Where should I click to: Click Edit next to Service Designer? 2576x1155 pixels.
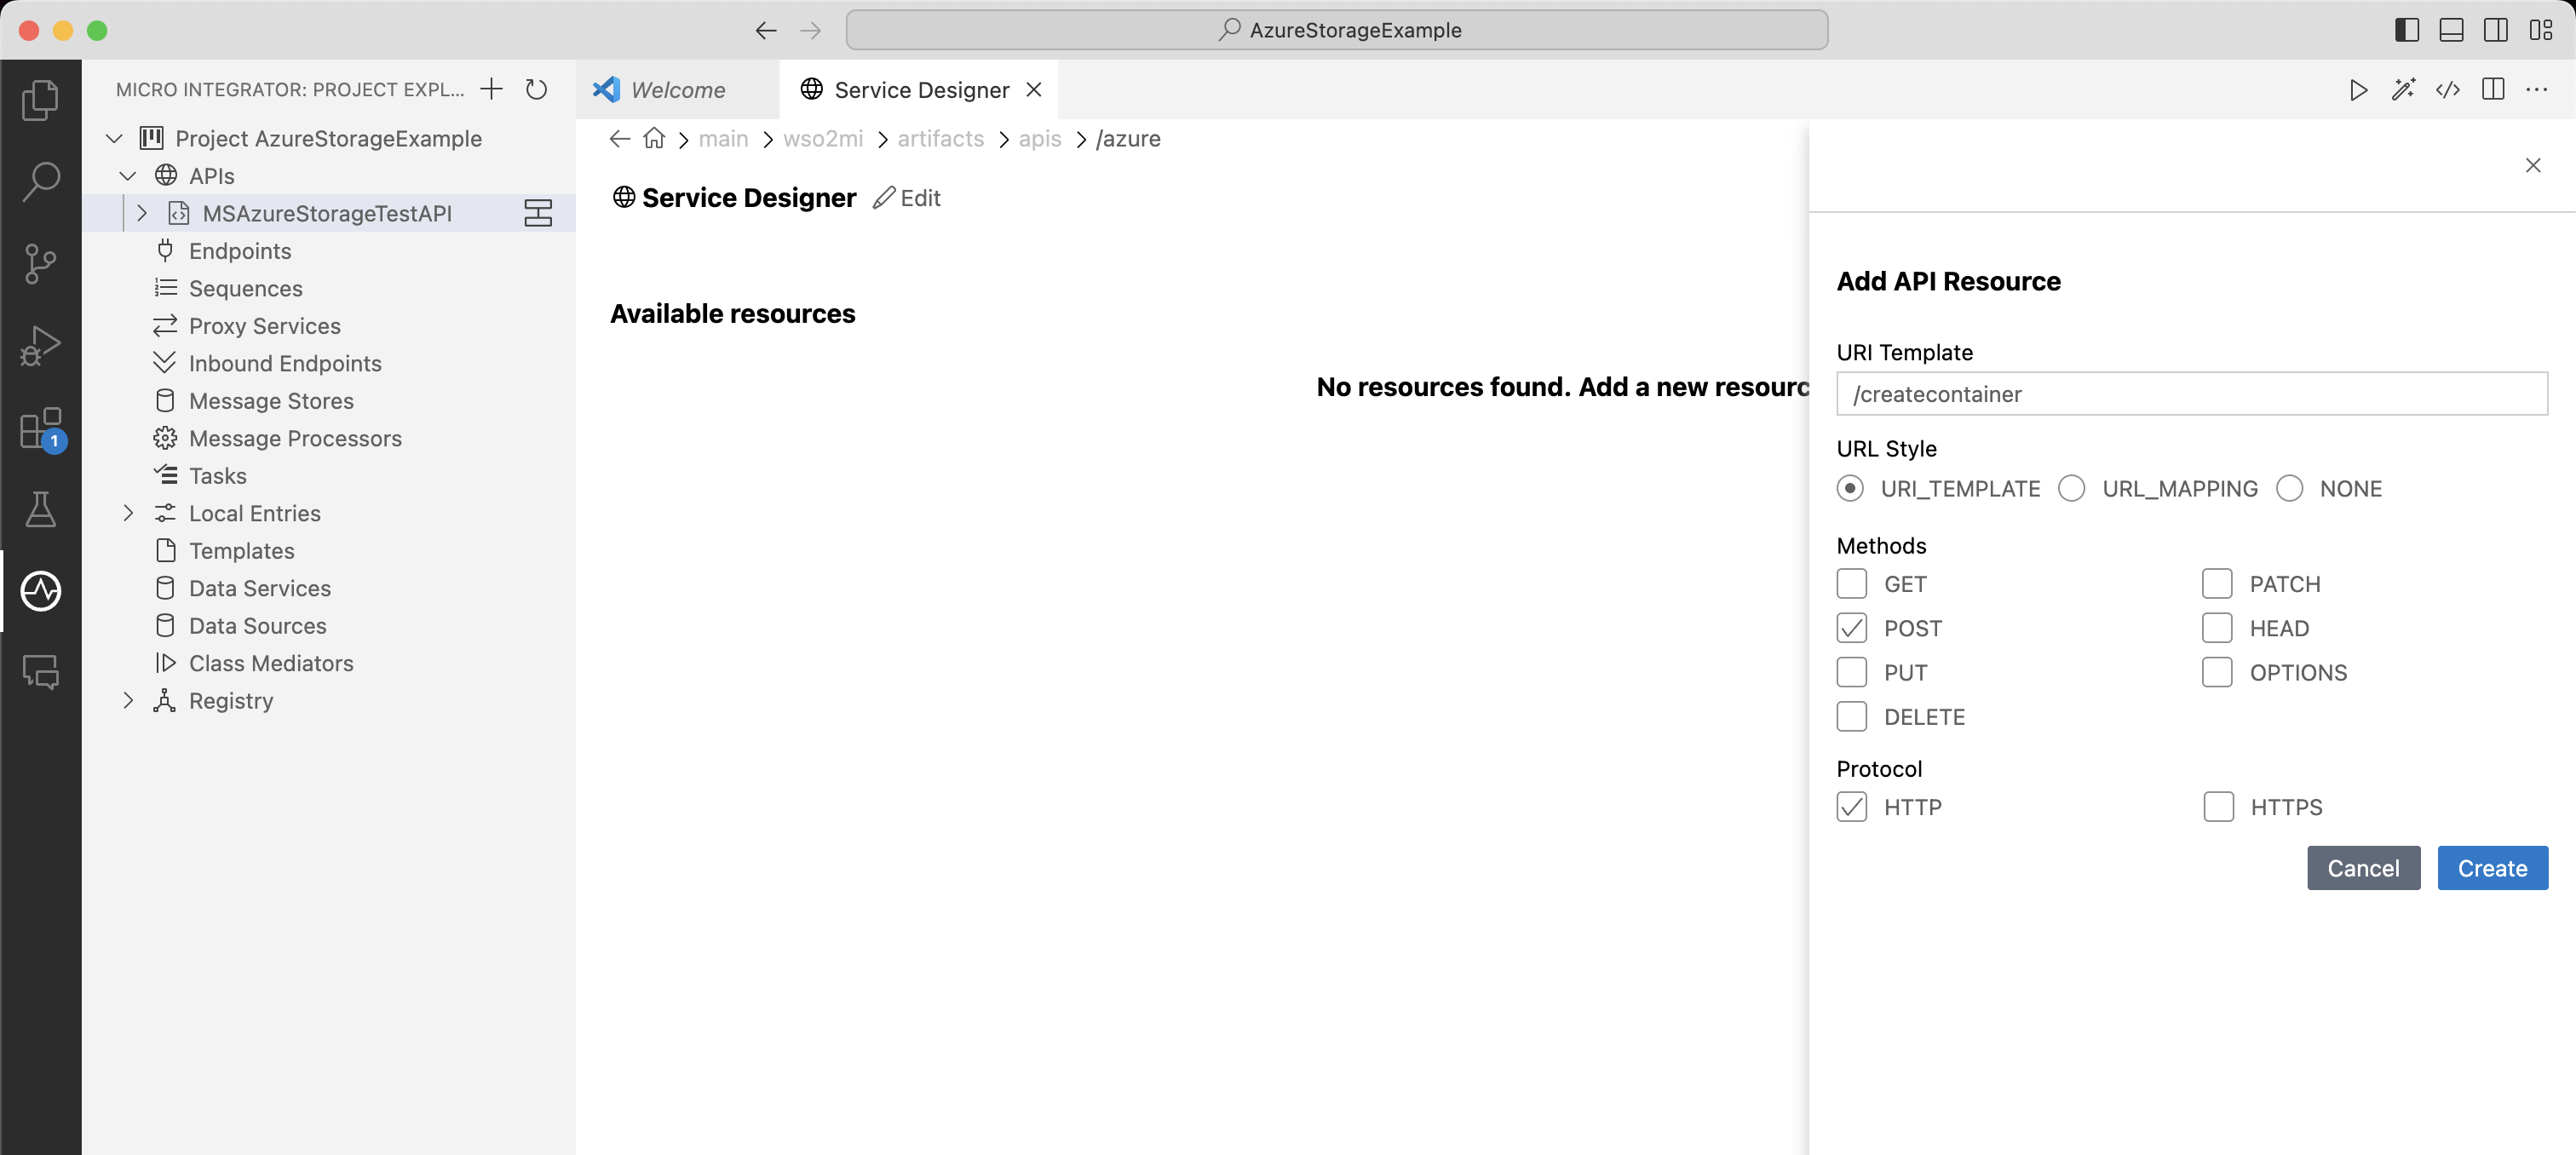(907, 198)
